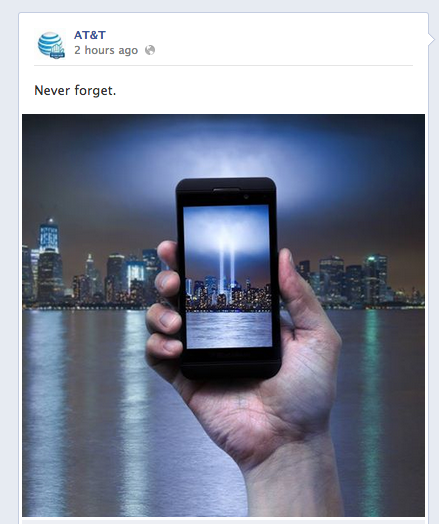Click the divider line under post header
The width and height of the screenshot is (439, 524).
tap(224, 66)
